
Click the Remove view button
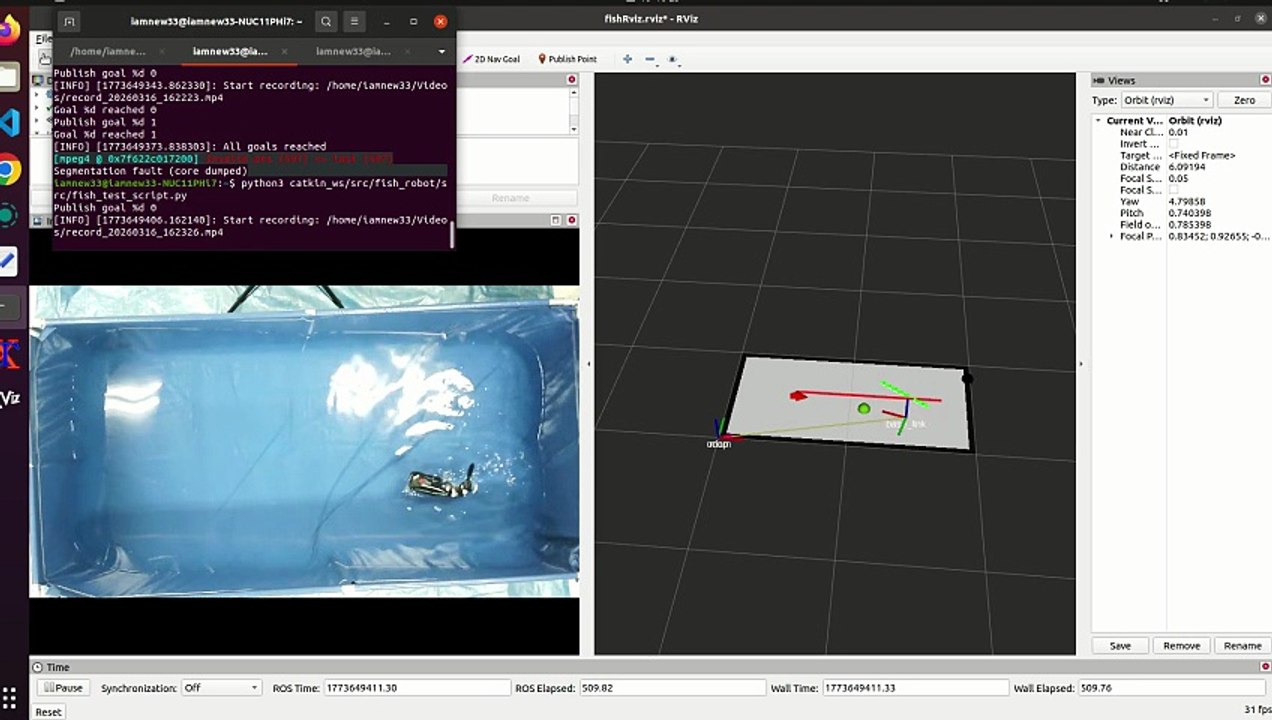(1181, 646)
